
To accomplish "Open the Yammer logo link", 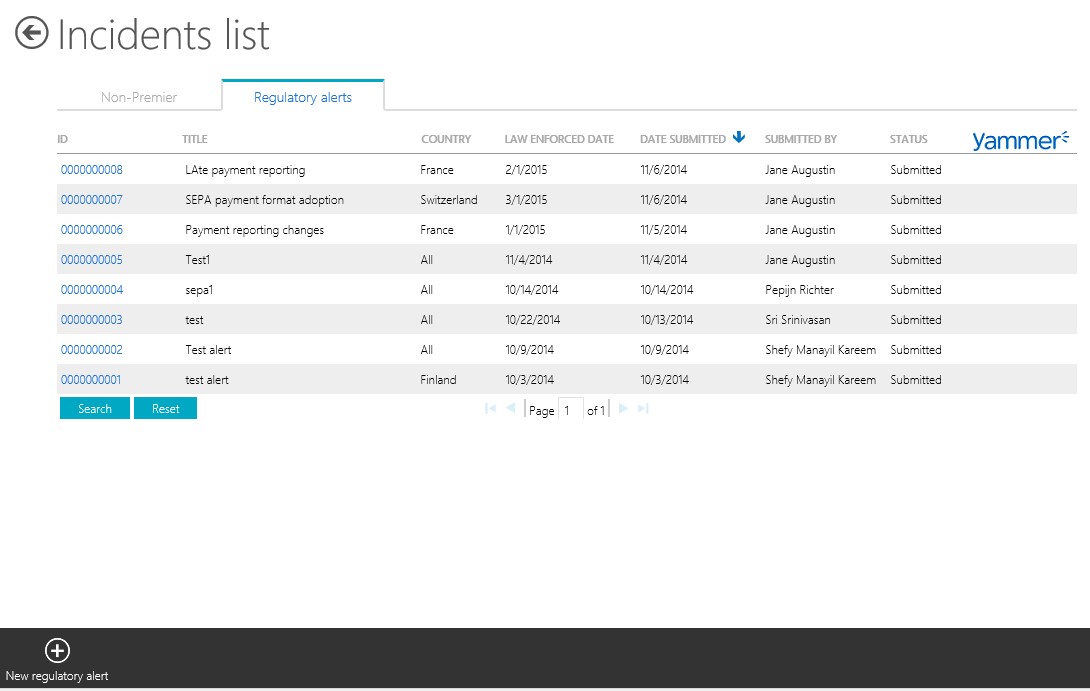I will click(1020, 140).
